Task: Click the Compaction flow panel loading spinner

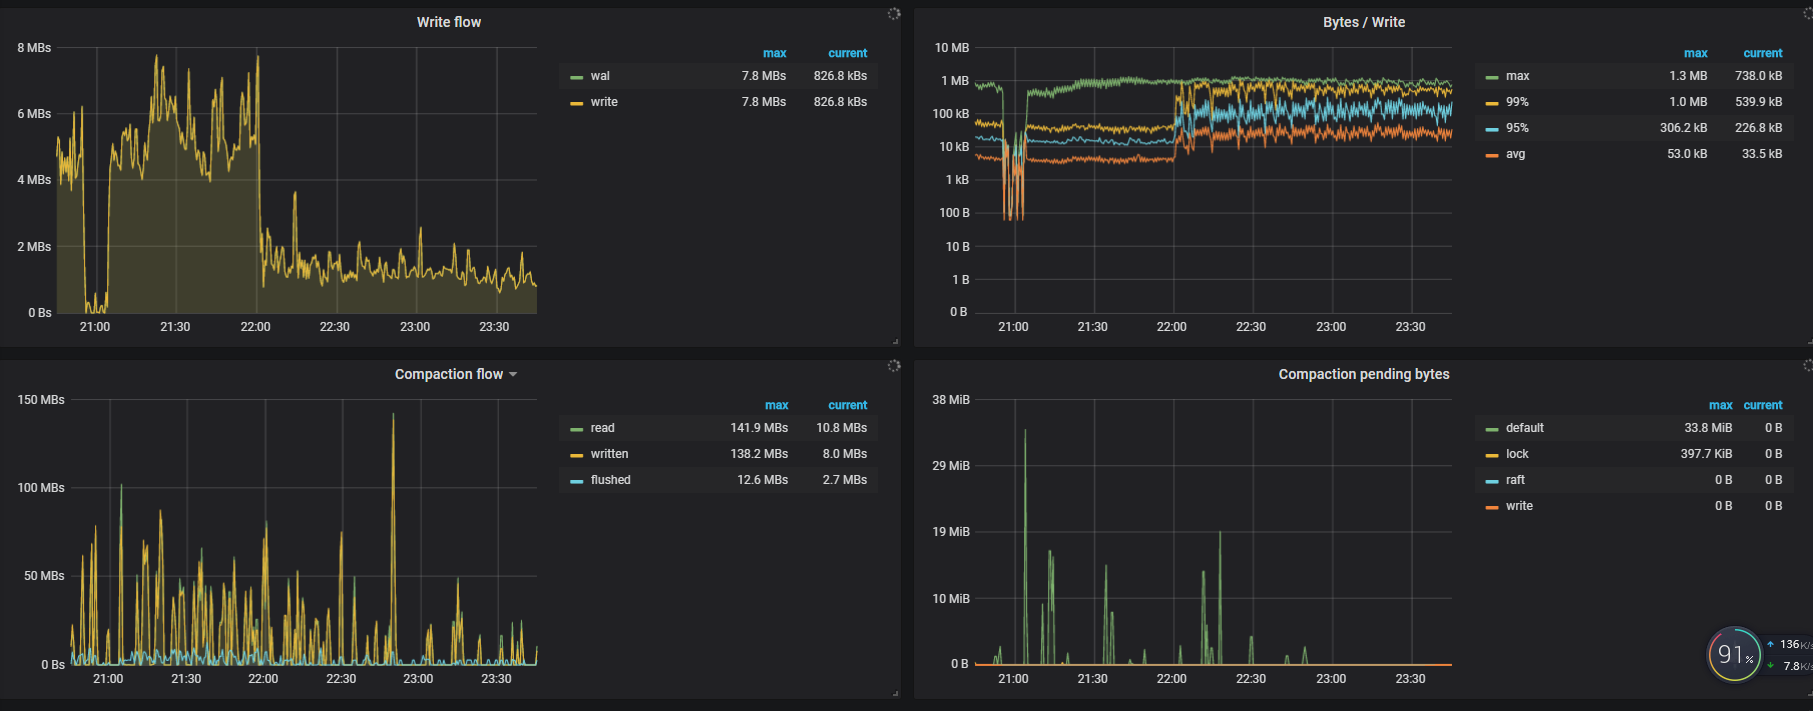Action: [x=894, y=366]
